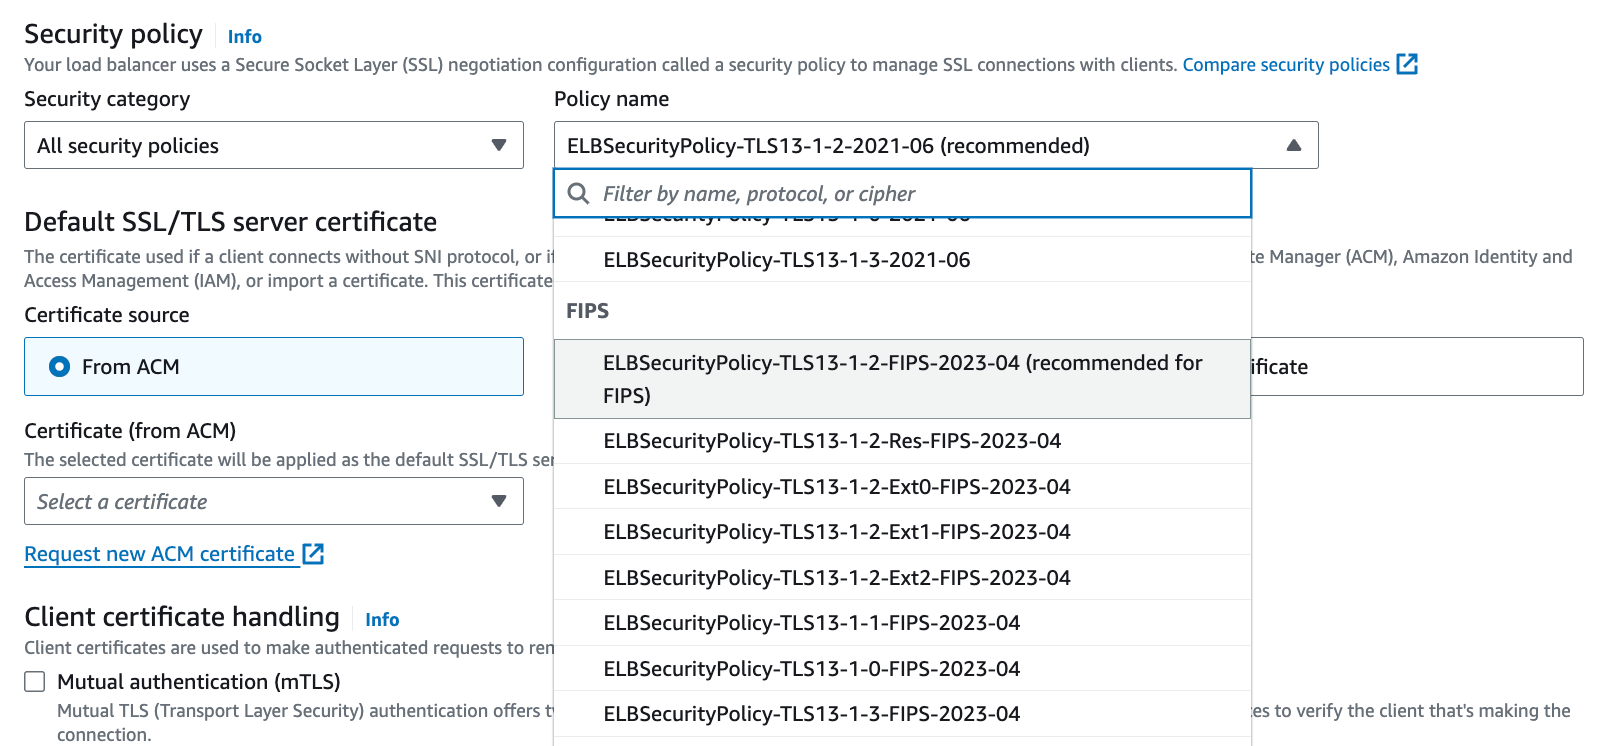Viewport: 1608px width, 746px height.
Task: Click external icon next to Request new ACM certificate
Action: (x=313, y=553)
